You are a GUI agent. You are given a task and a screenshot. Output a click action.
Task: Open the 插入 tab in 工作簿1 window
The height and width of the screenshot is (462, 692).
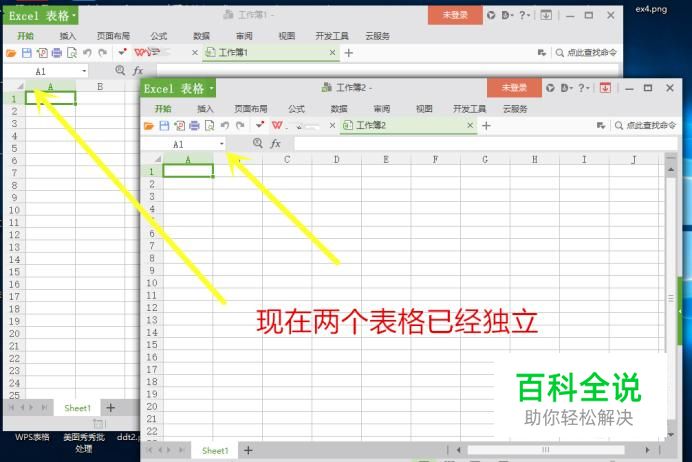68,36
